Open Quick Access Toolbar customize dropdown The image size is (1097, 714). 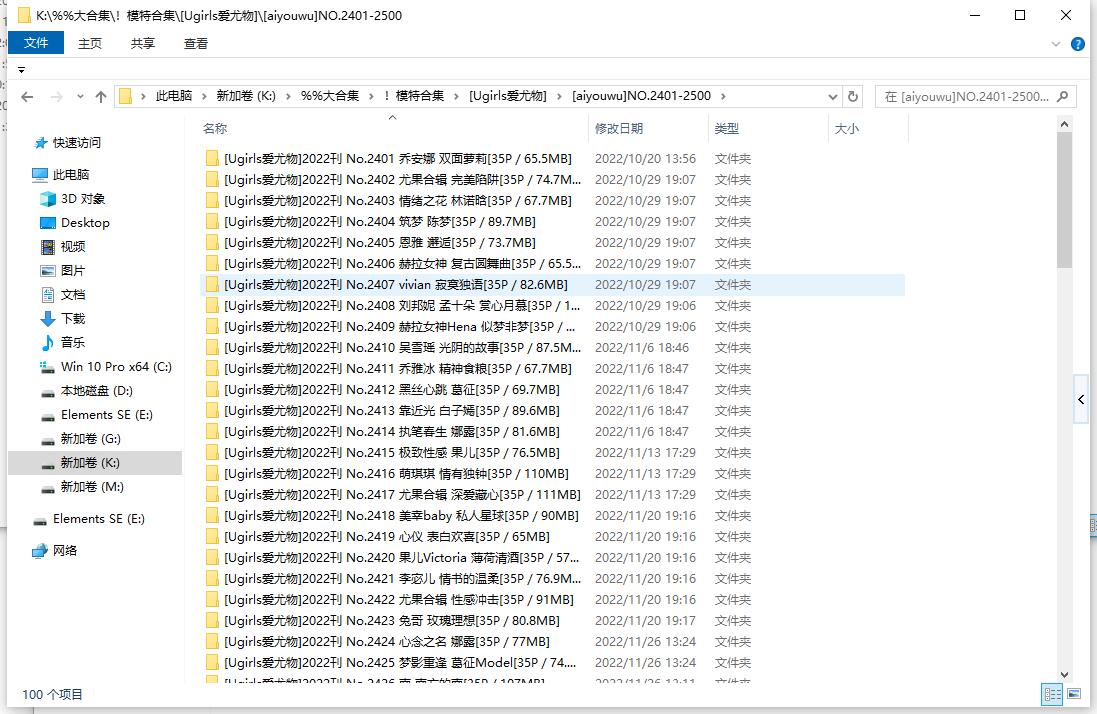22,70
